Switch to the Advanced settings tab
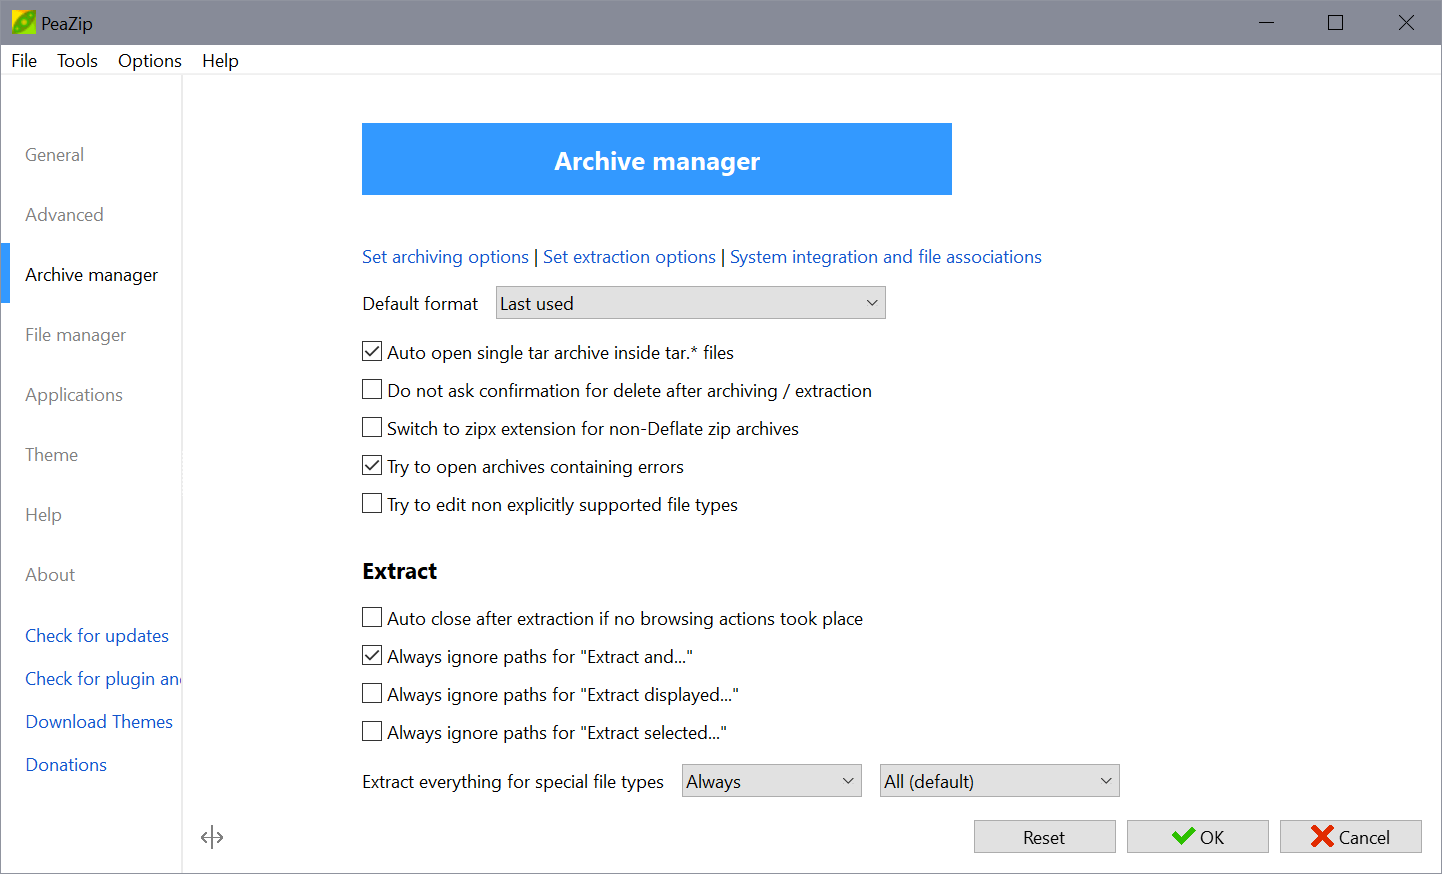 (x=64, y=215)
